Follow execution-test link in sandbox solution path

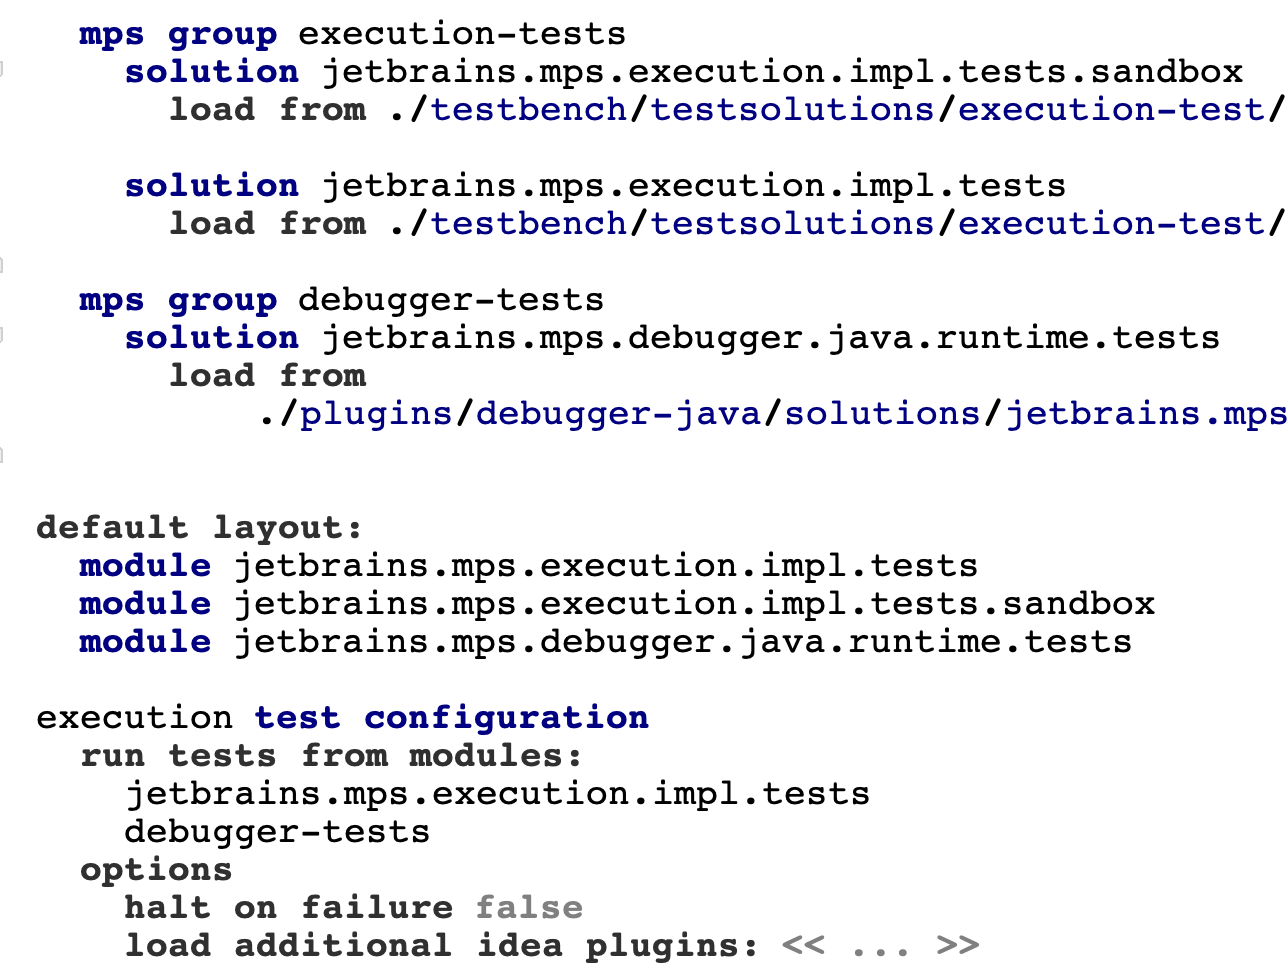[x=1111, y=110]
